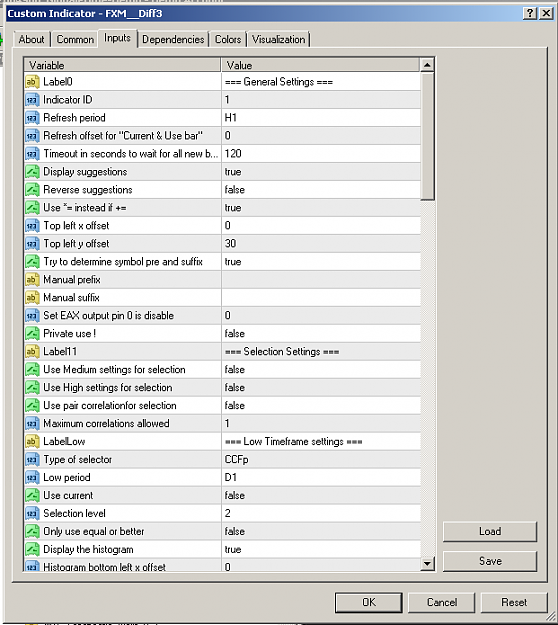558x625 pixels.
Task: Click the integer icon next to Indicator ID
Action: tap(32, 100)
